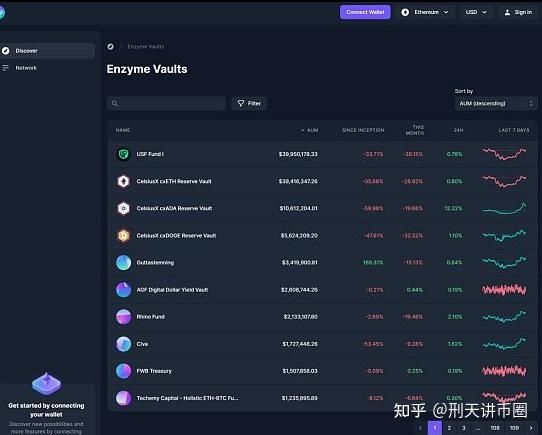The height and width of the screenshot is (435, 542).
Task: Click the Network list icon in sidebar
Action: (x=6, y=68)
